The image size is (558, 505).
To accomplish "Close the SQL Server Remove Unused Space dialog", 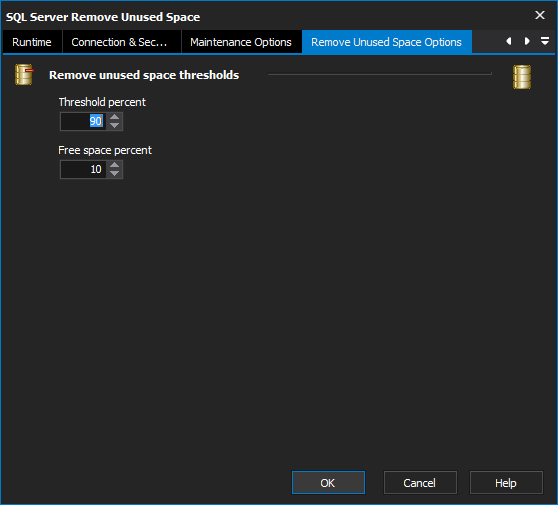I will pos(540,15).
